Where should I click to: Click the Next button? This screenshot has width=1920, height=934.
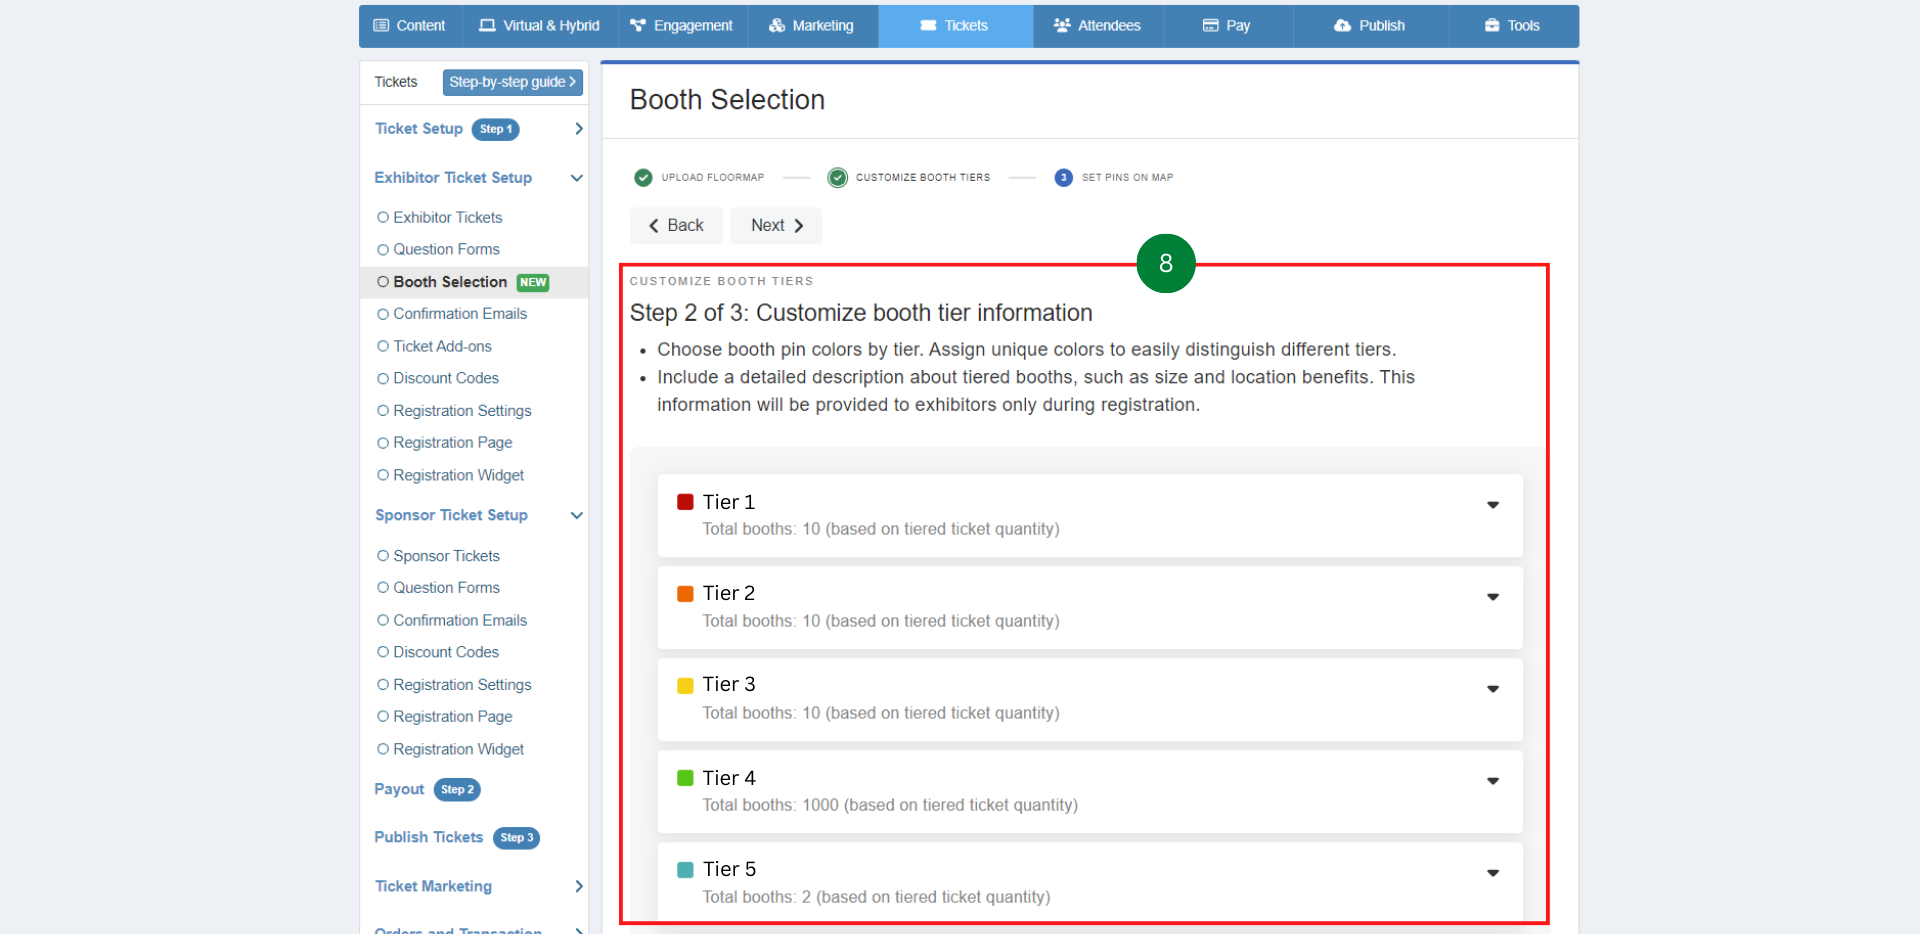(776, 226)
